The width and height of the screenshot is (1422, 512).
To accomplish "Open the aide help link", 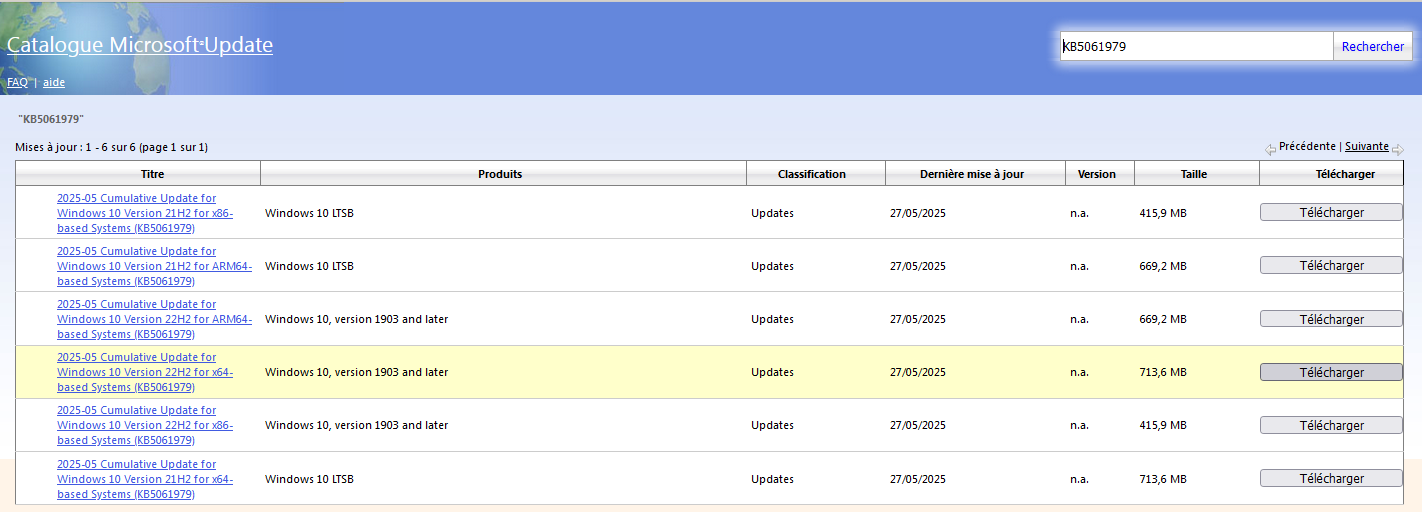I will [x=54, y=82].
